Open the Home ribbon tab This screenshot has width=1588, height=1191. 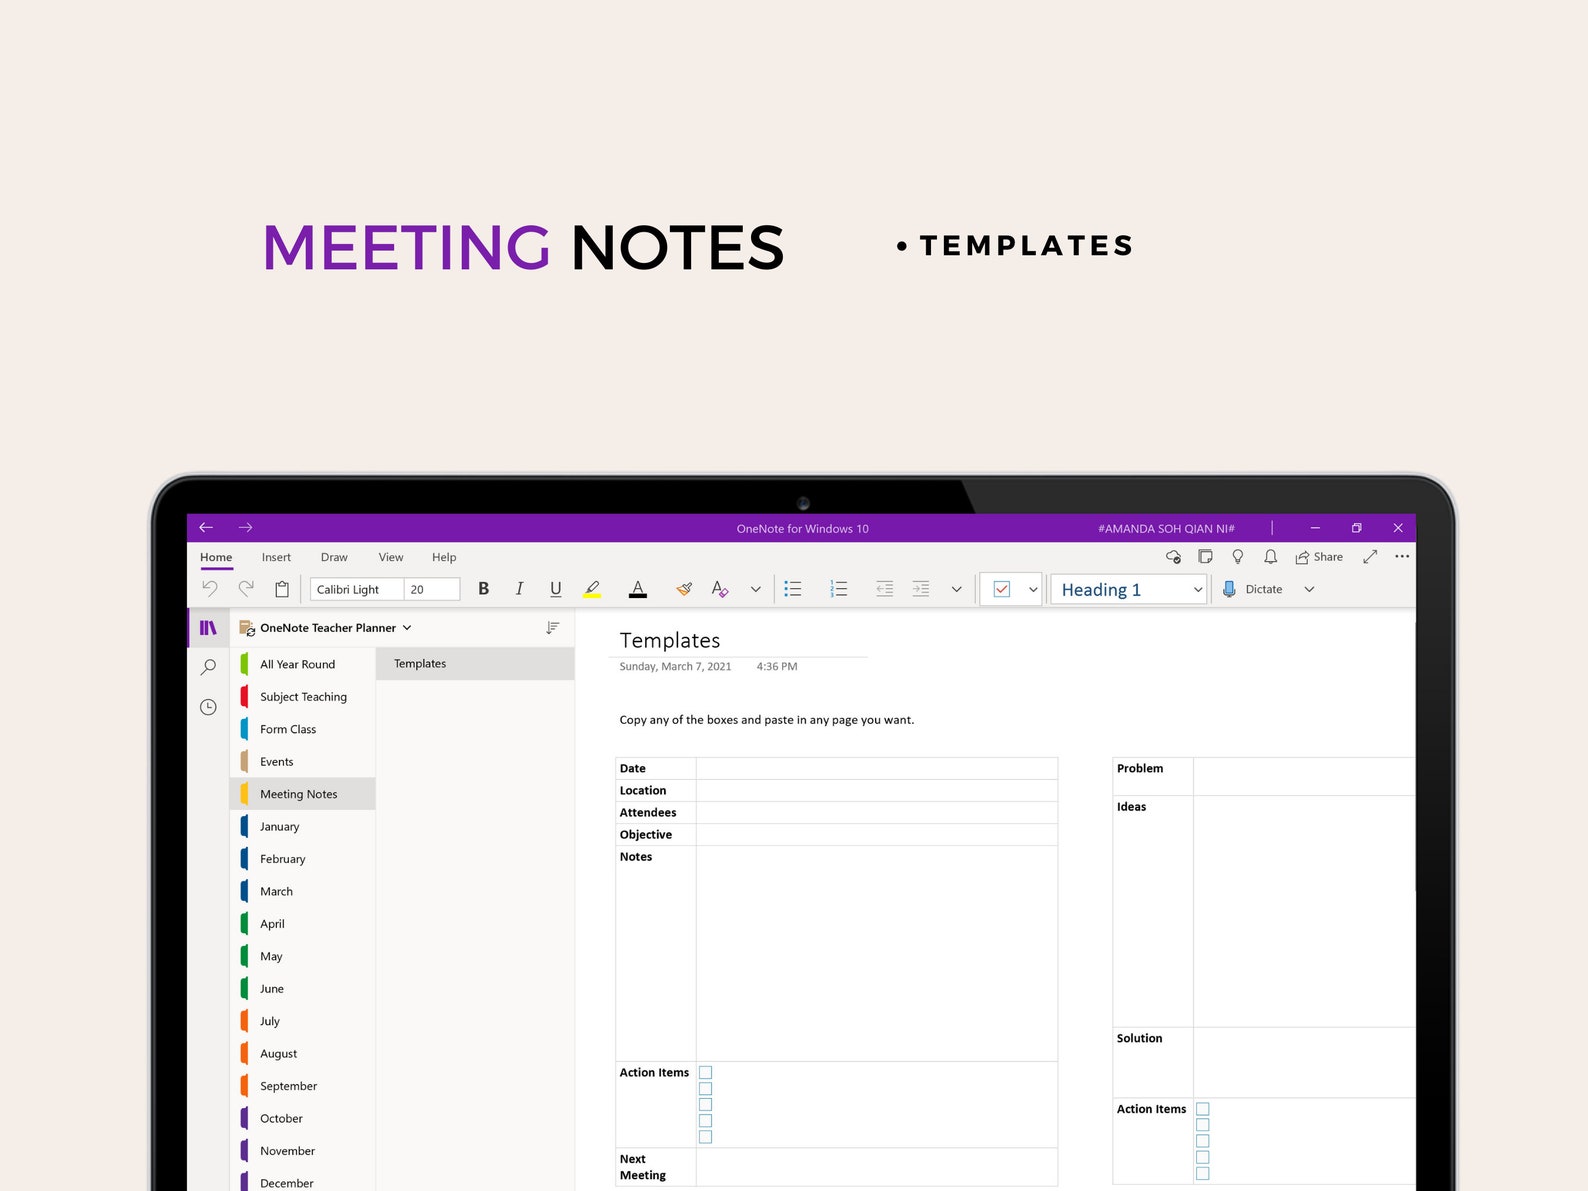(x=216, y=557)
